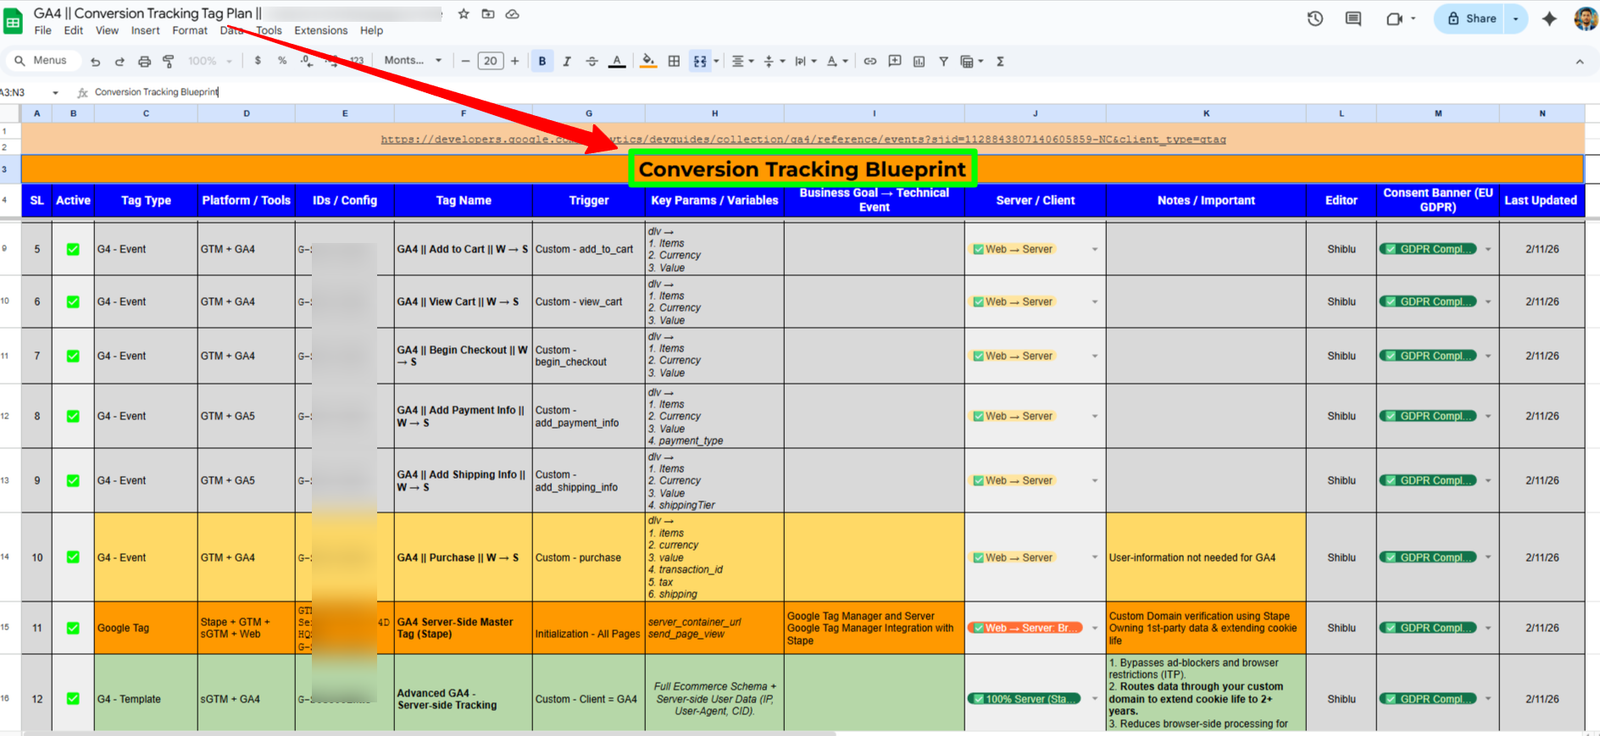Open Web → Server dropdown in Add to Cart row
This screenshot has height=736, width=1600.
coord(1095,249)
